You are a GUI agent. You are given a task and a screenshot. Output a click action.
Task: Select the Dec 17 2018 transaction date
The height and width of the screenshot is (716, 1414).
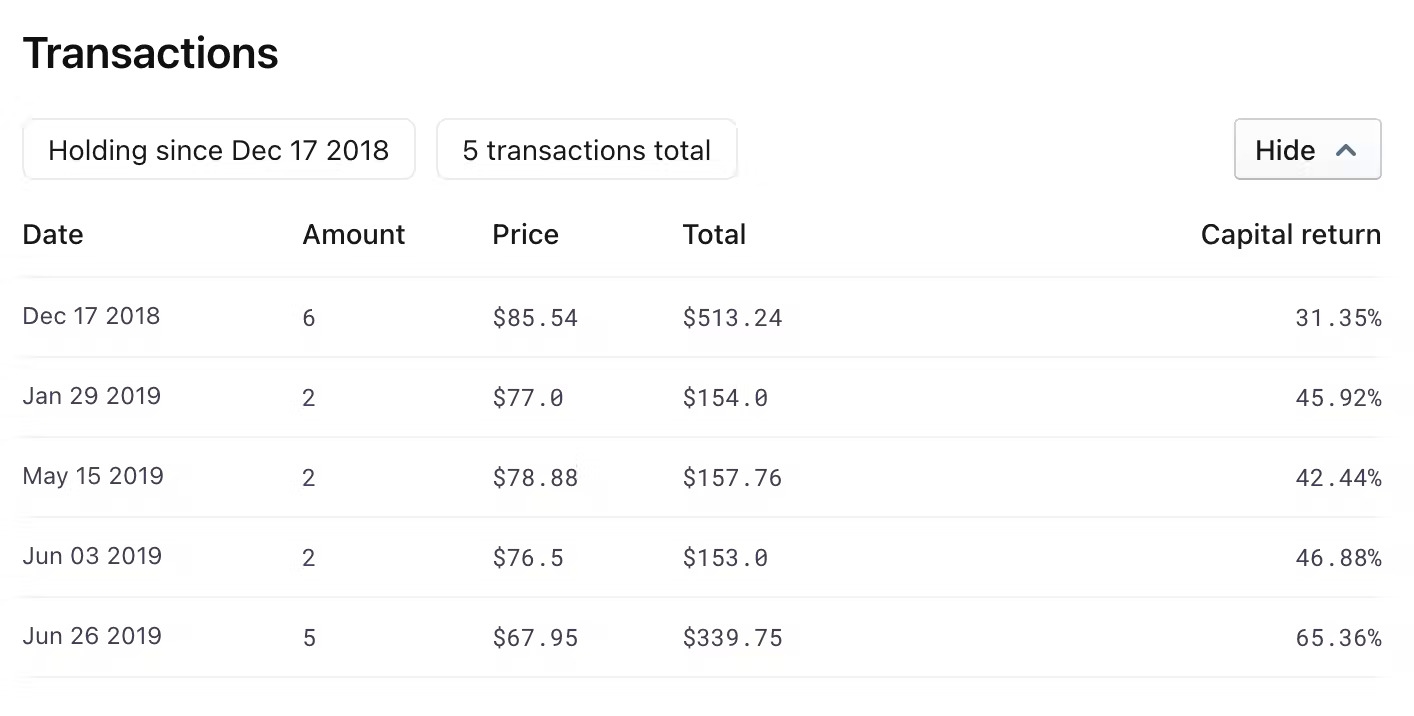pos(91,316)
